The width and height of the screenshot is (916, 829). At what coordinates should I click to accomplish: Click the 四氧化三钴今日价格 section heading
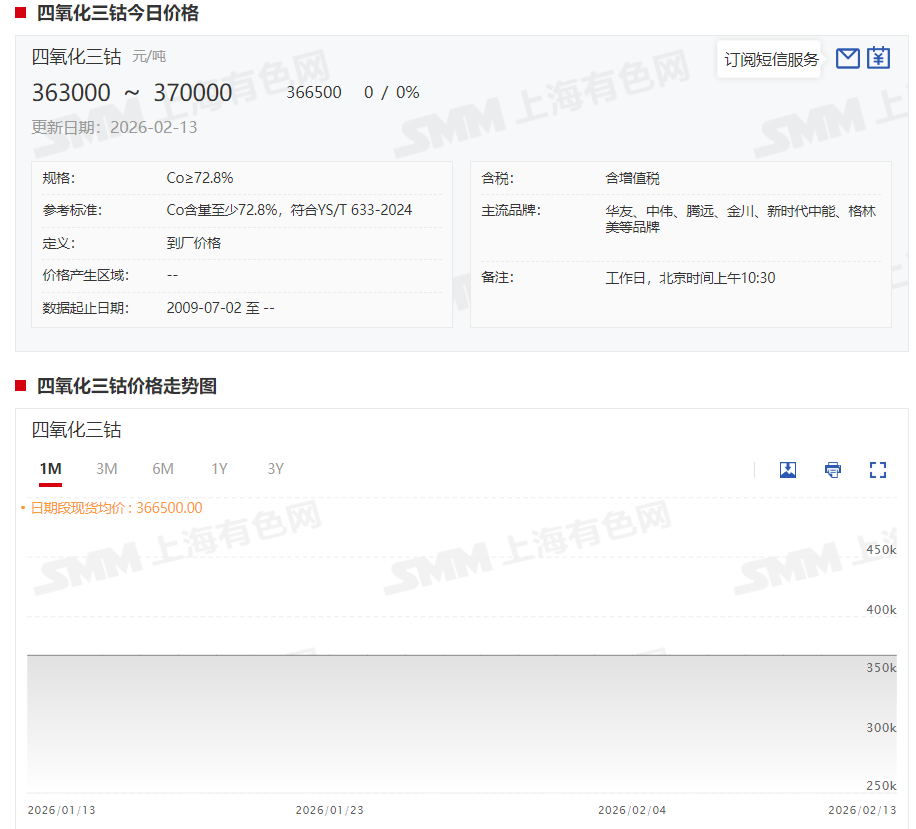(x=117, y=13)
